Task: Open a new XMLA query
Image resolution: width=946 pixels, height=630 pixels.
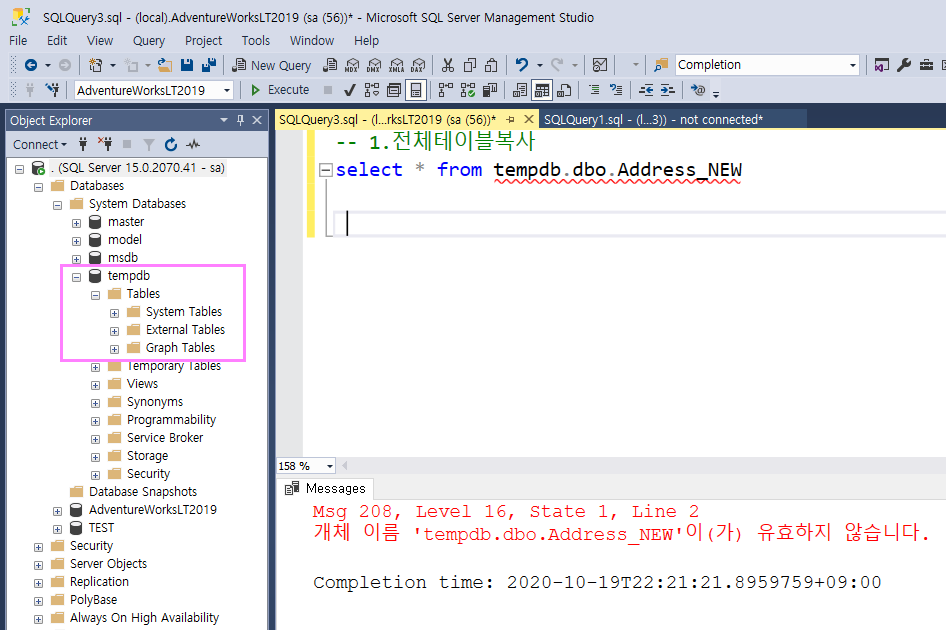Action: point(396,65)
